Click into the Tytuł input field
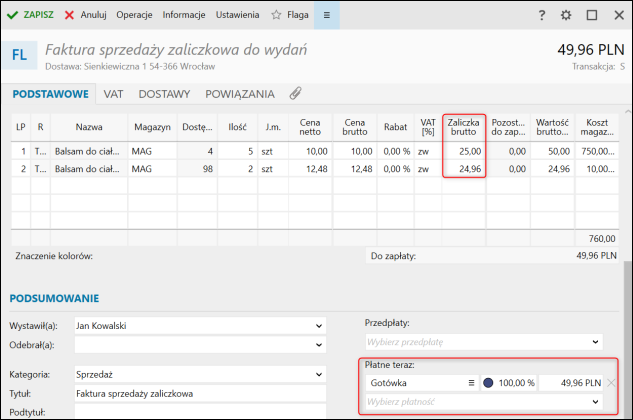 click(x=200, y=393)
